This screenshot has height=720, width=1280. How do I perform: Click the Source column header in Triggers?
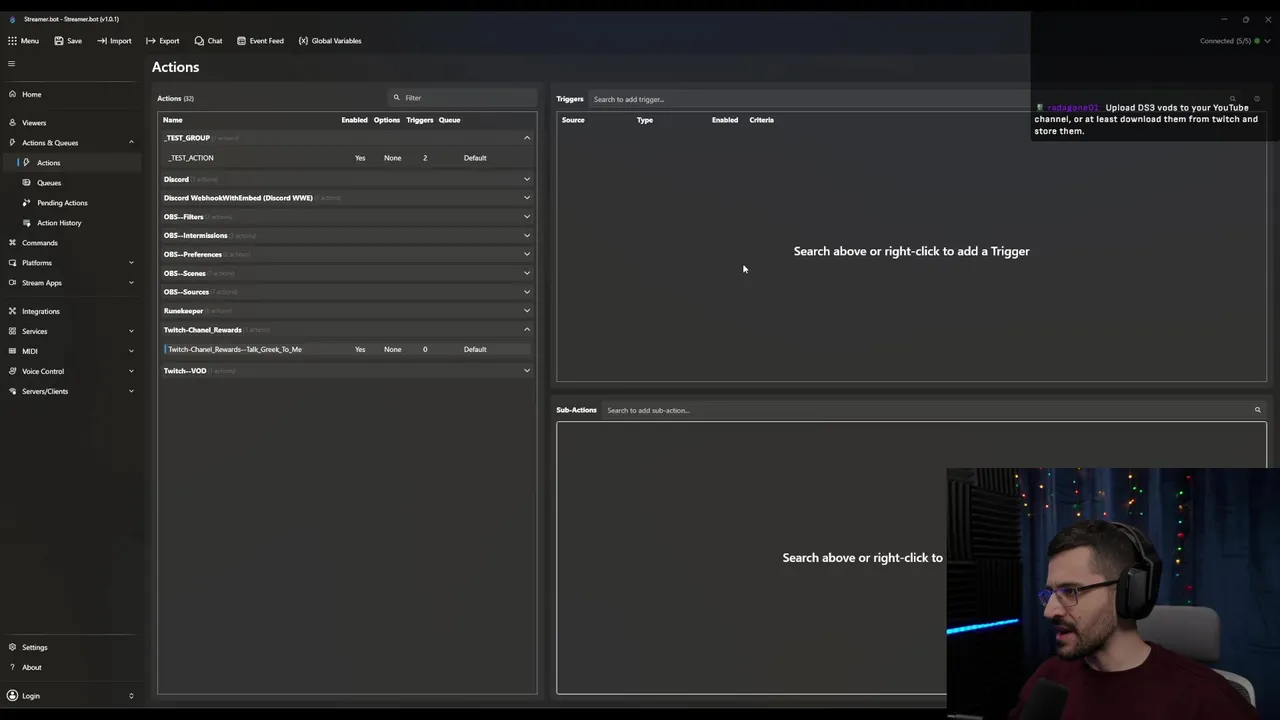coord(573,120)
